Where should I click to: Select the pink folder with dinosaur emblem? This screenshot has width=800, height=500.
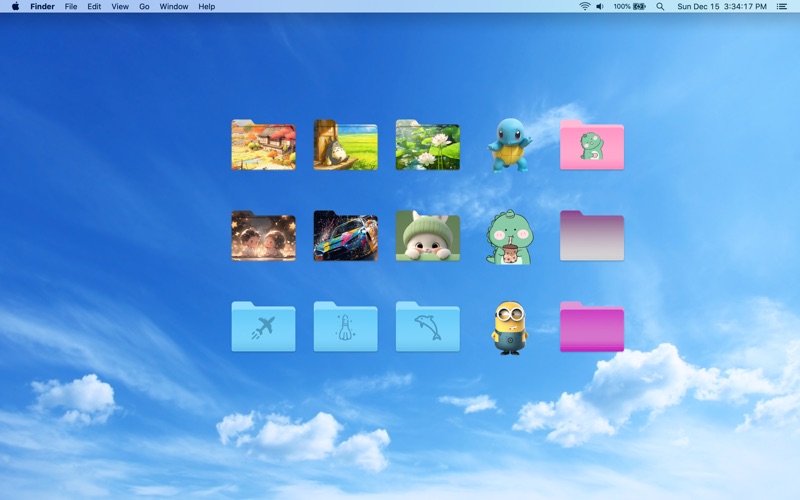[591, 146]
